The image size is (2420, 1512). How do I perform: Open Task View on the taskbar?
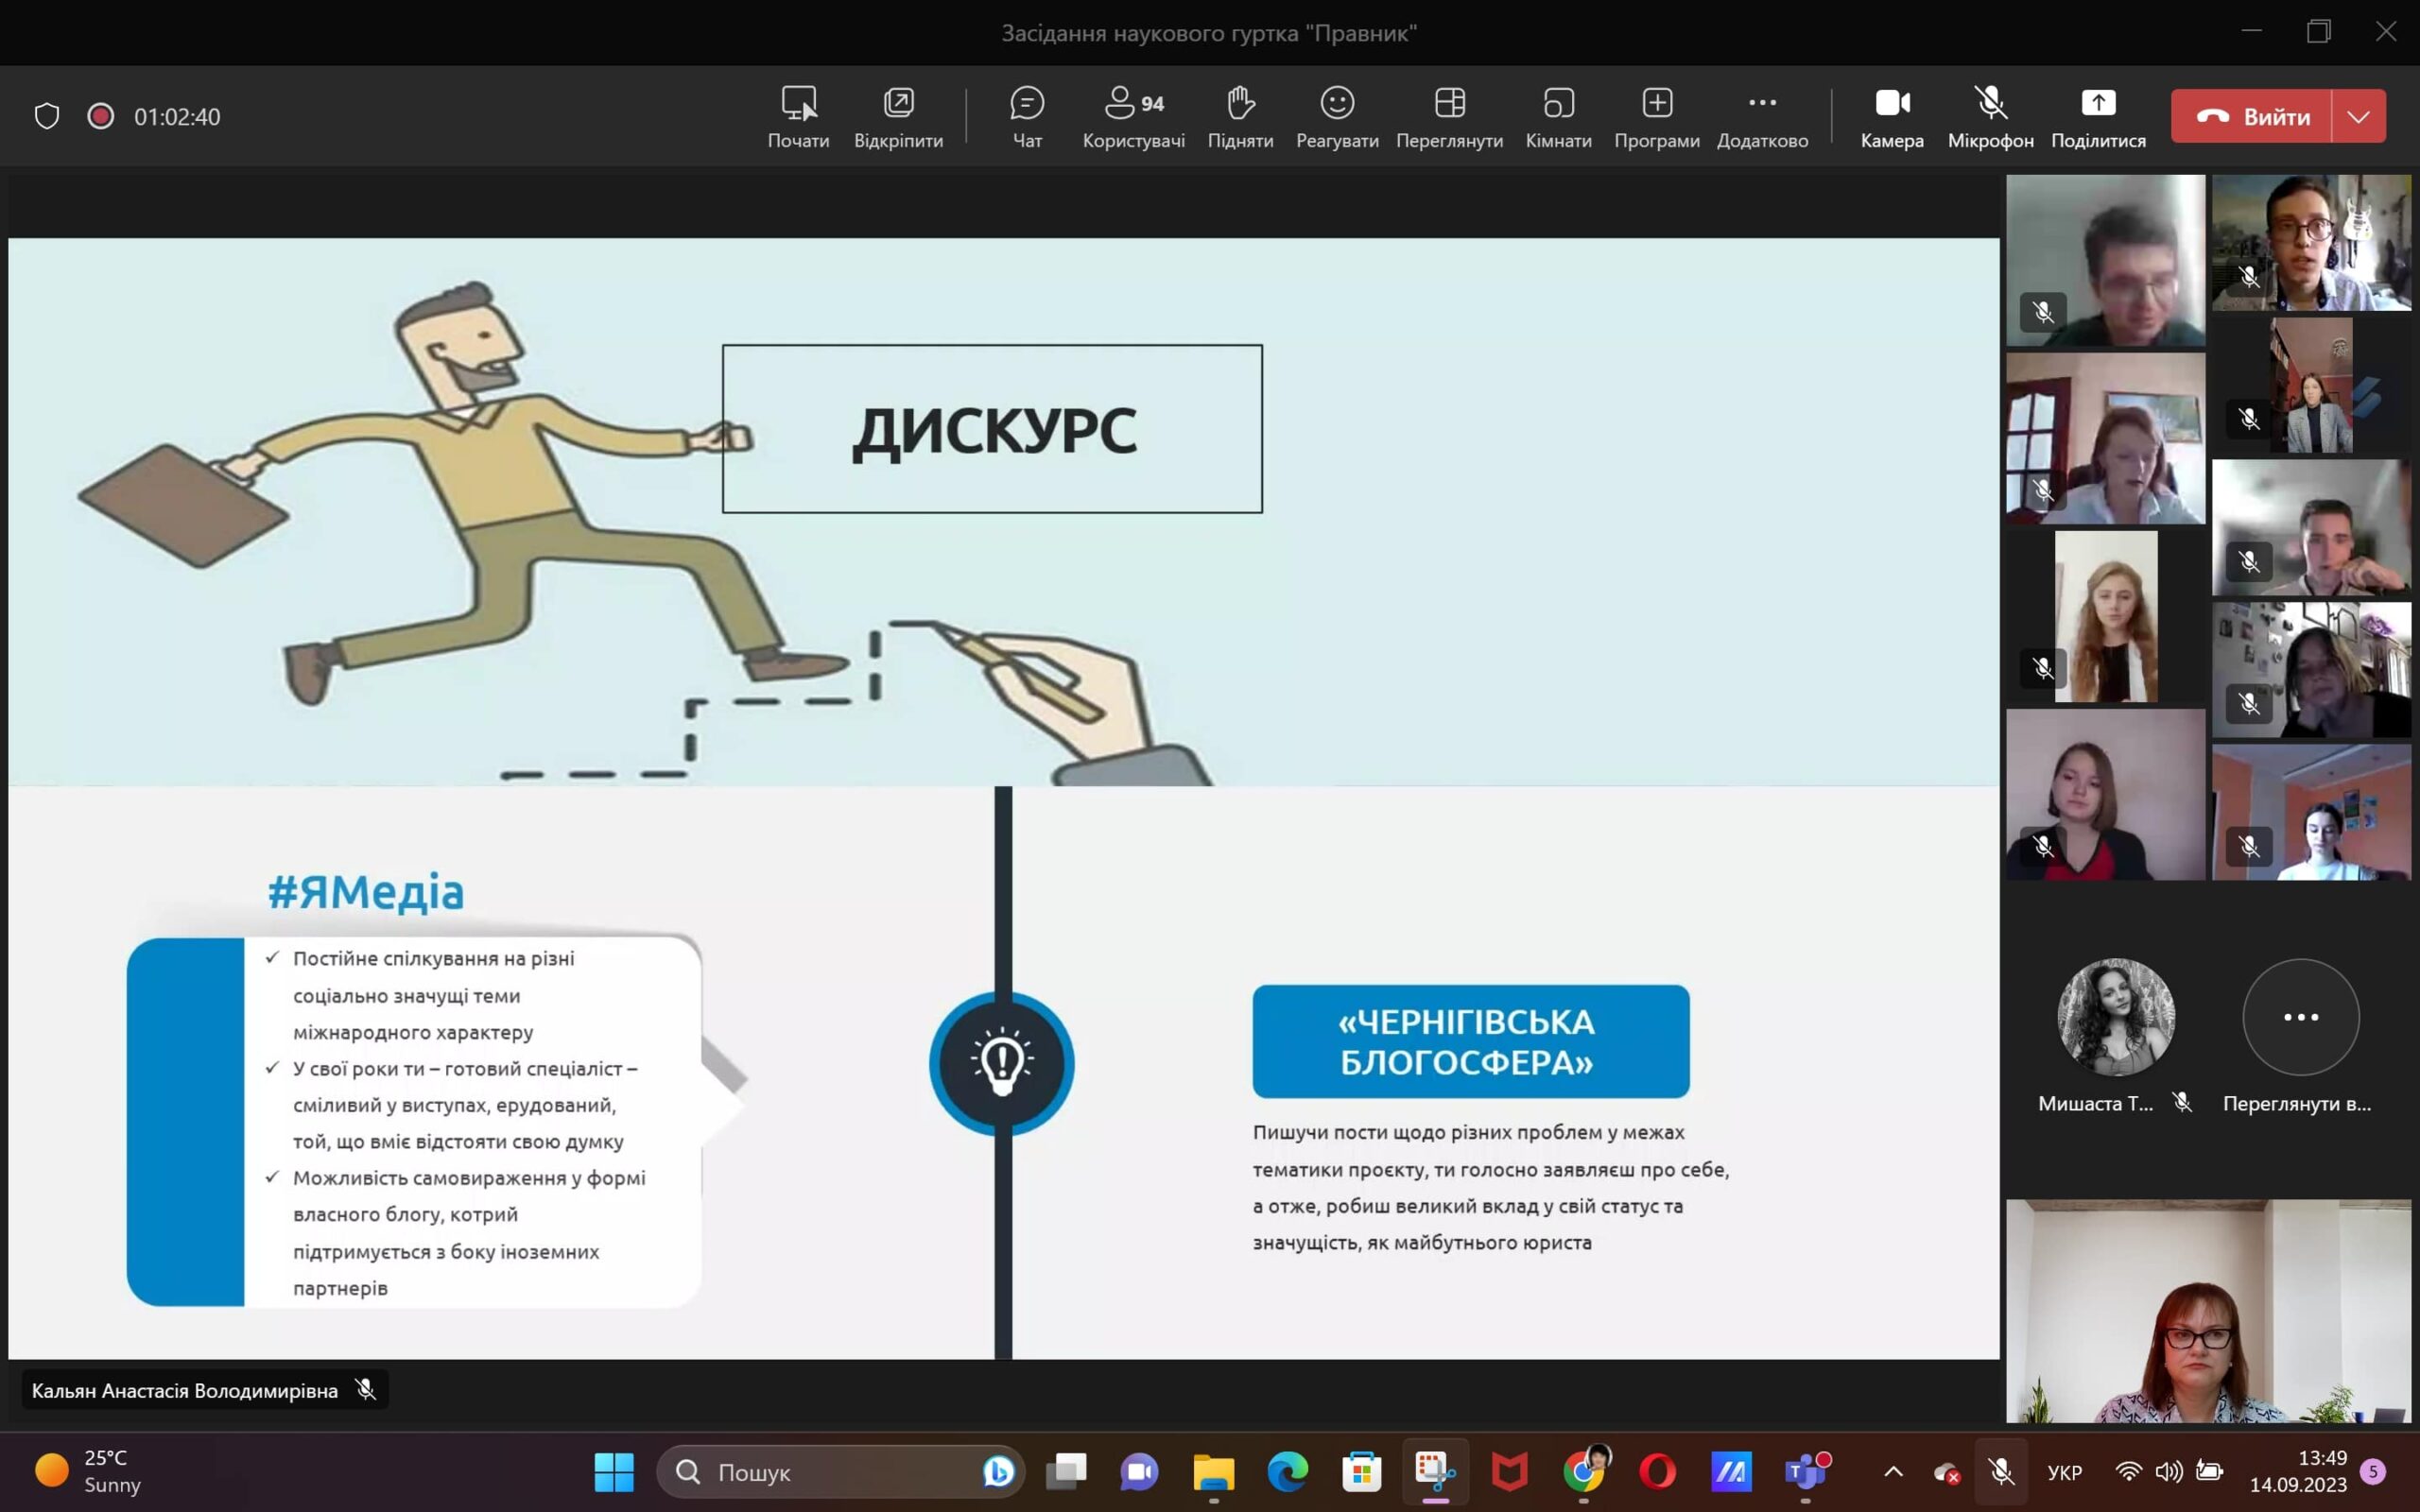coord(1066,1472)
